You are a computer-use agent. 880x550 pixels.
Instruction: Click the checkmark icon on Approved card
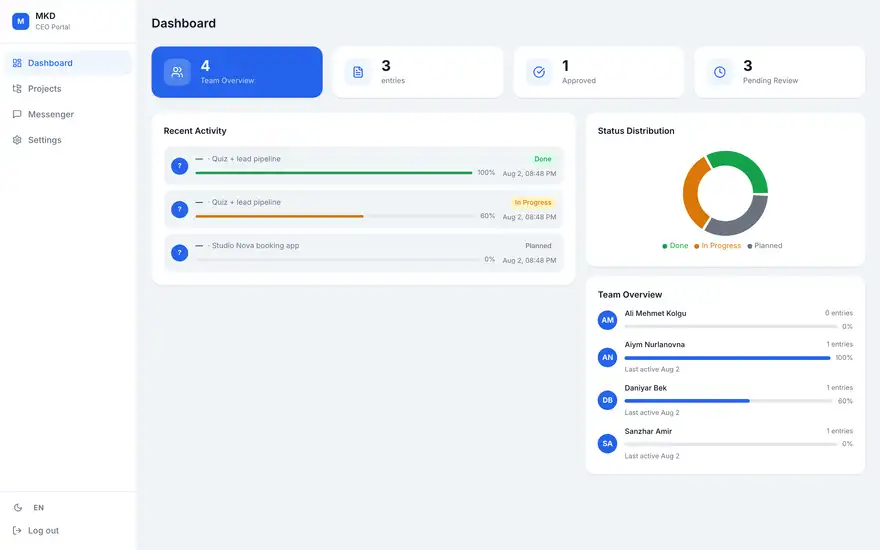click(x=539, y=72)
